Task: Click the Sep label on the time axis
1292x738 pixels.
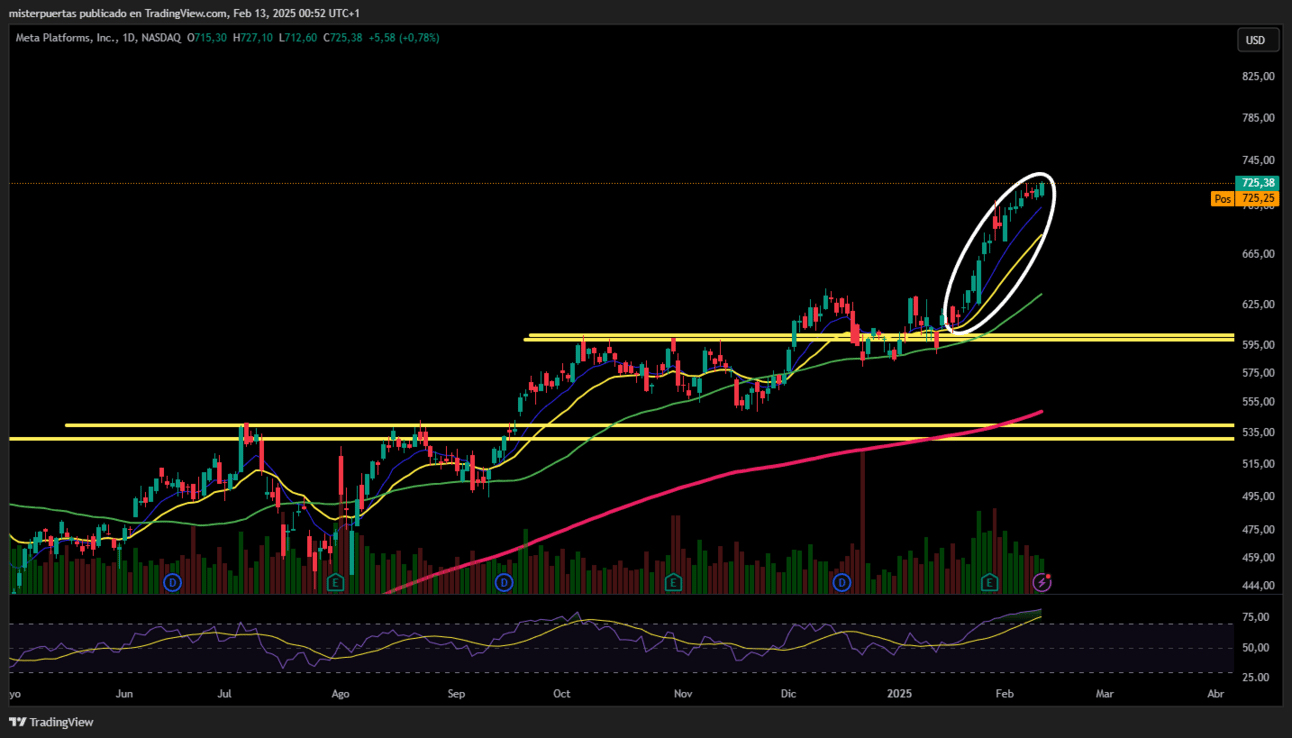Action: tap(457, 693)
